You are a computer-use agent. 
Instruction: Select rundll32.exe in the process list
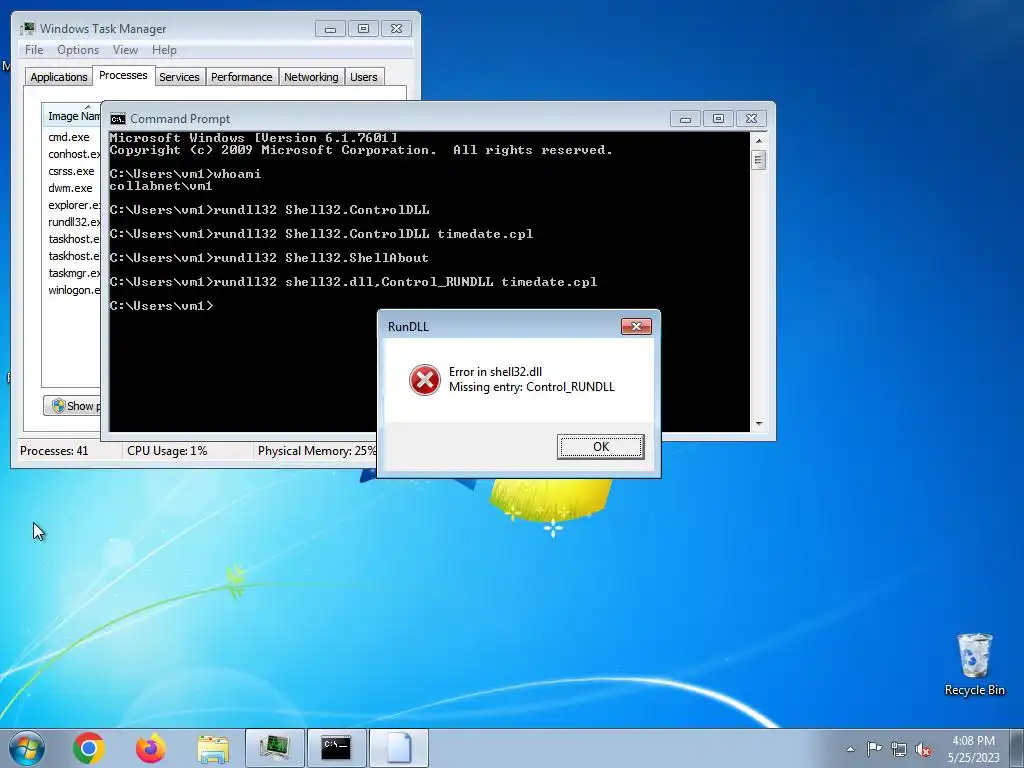point(74,222)
